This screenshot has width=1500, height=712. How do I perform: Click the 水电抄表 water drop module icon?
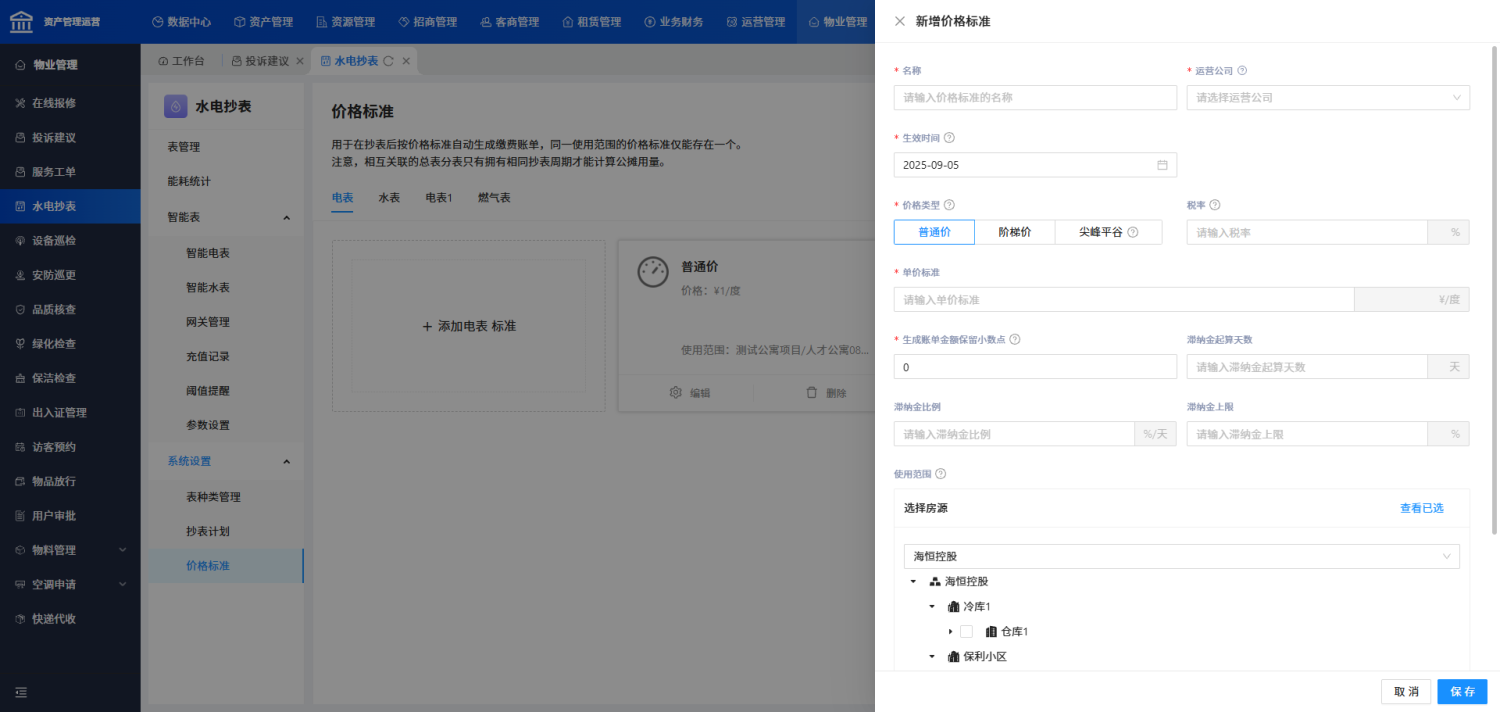176,106
